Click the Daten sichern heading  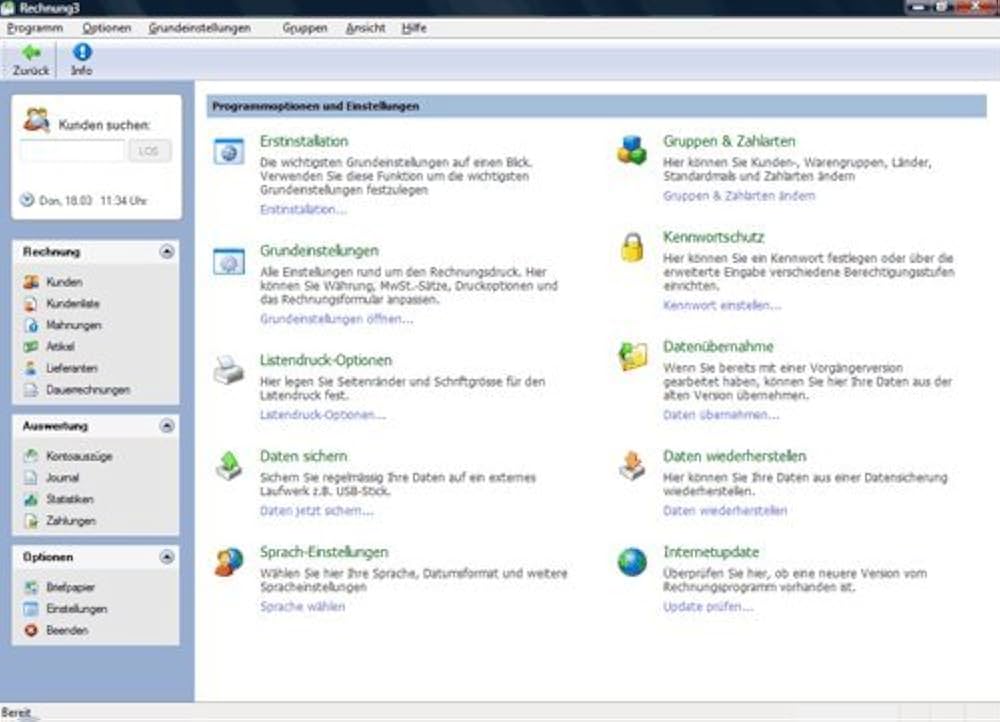[x=304, y=456]
